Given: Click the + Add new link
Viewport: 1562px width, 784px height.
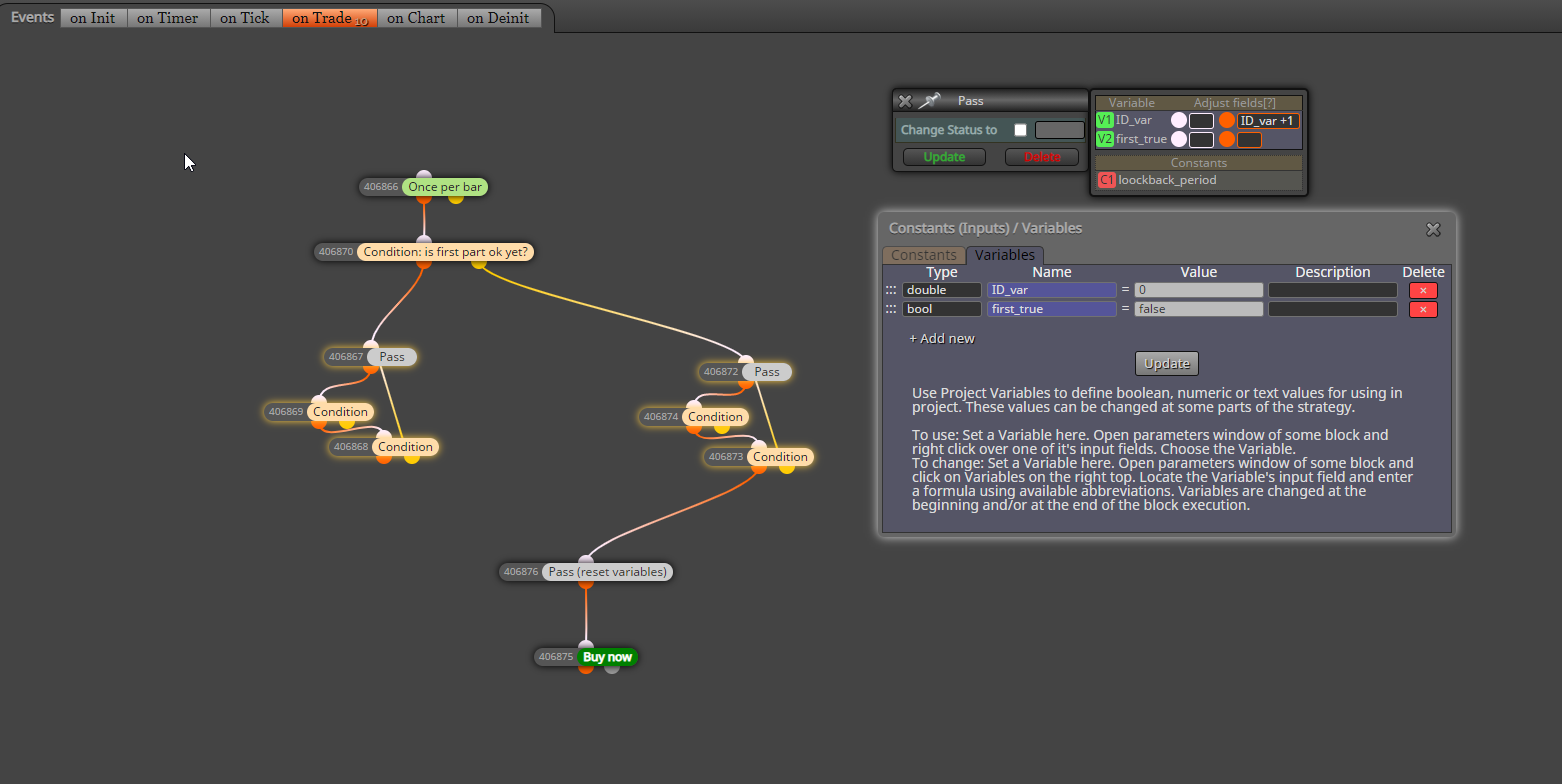Looking at the screenshot, I should 942,338.
